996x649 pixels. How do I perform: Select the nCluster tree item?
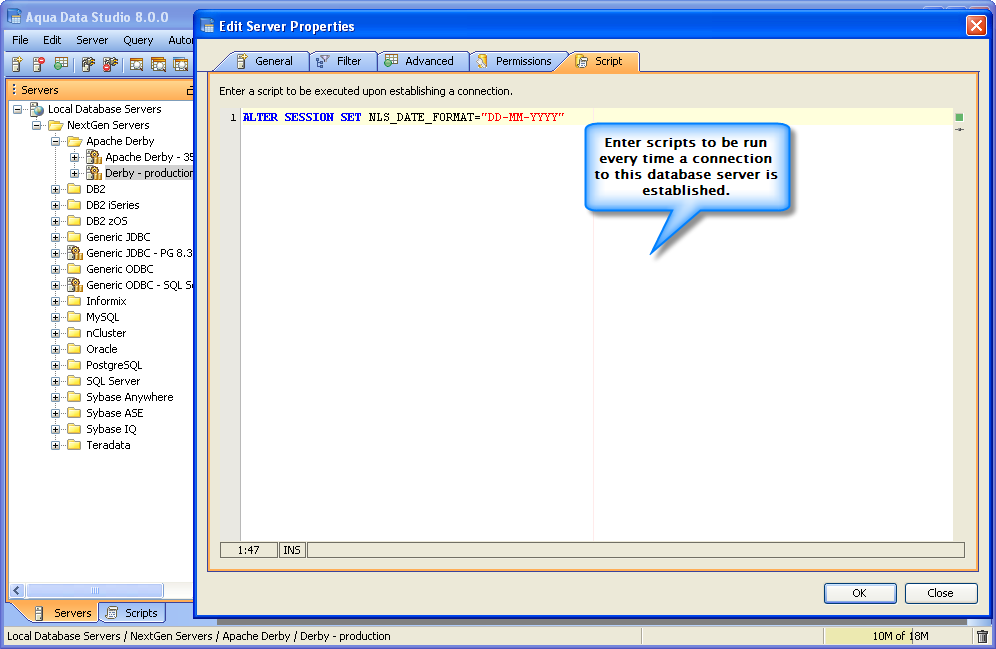click(x=106, y=333)
